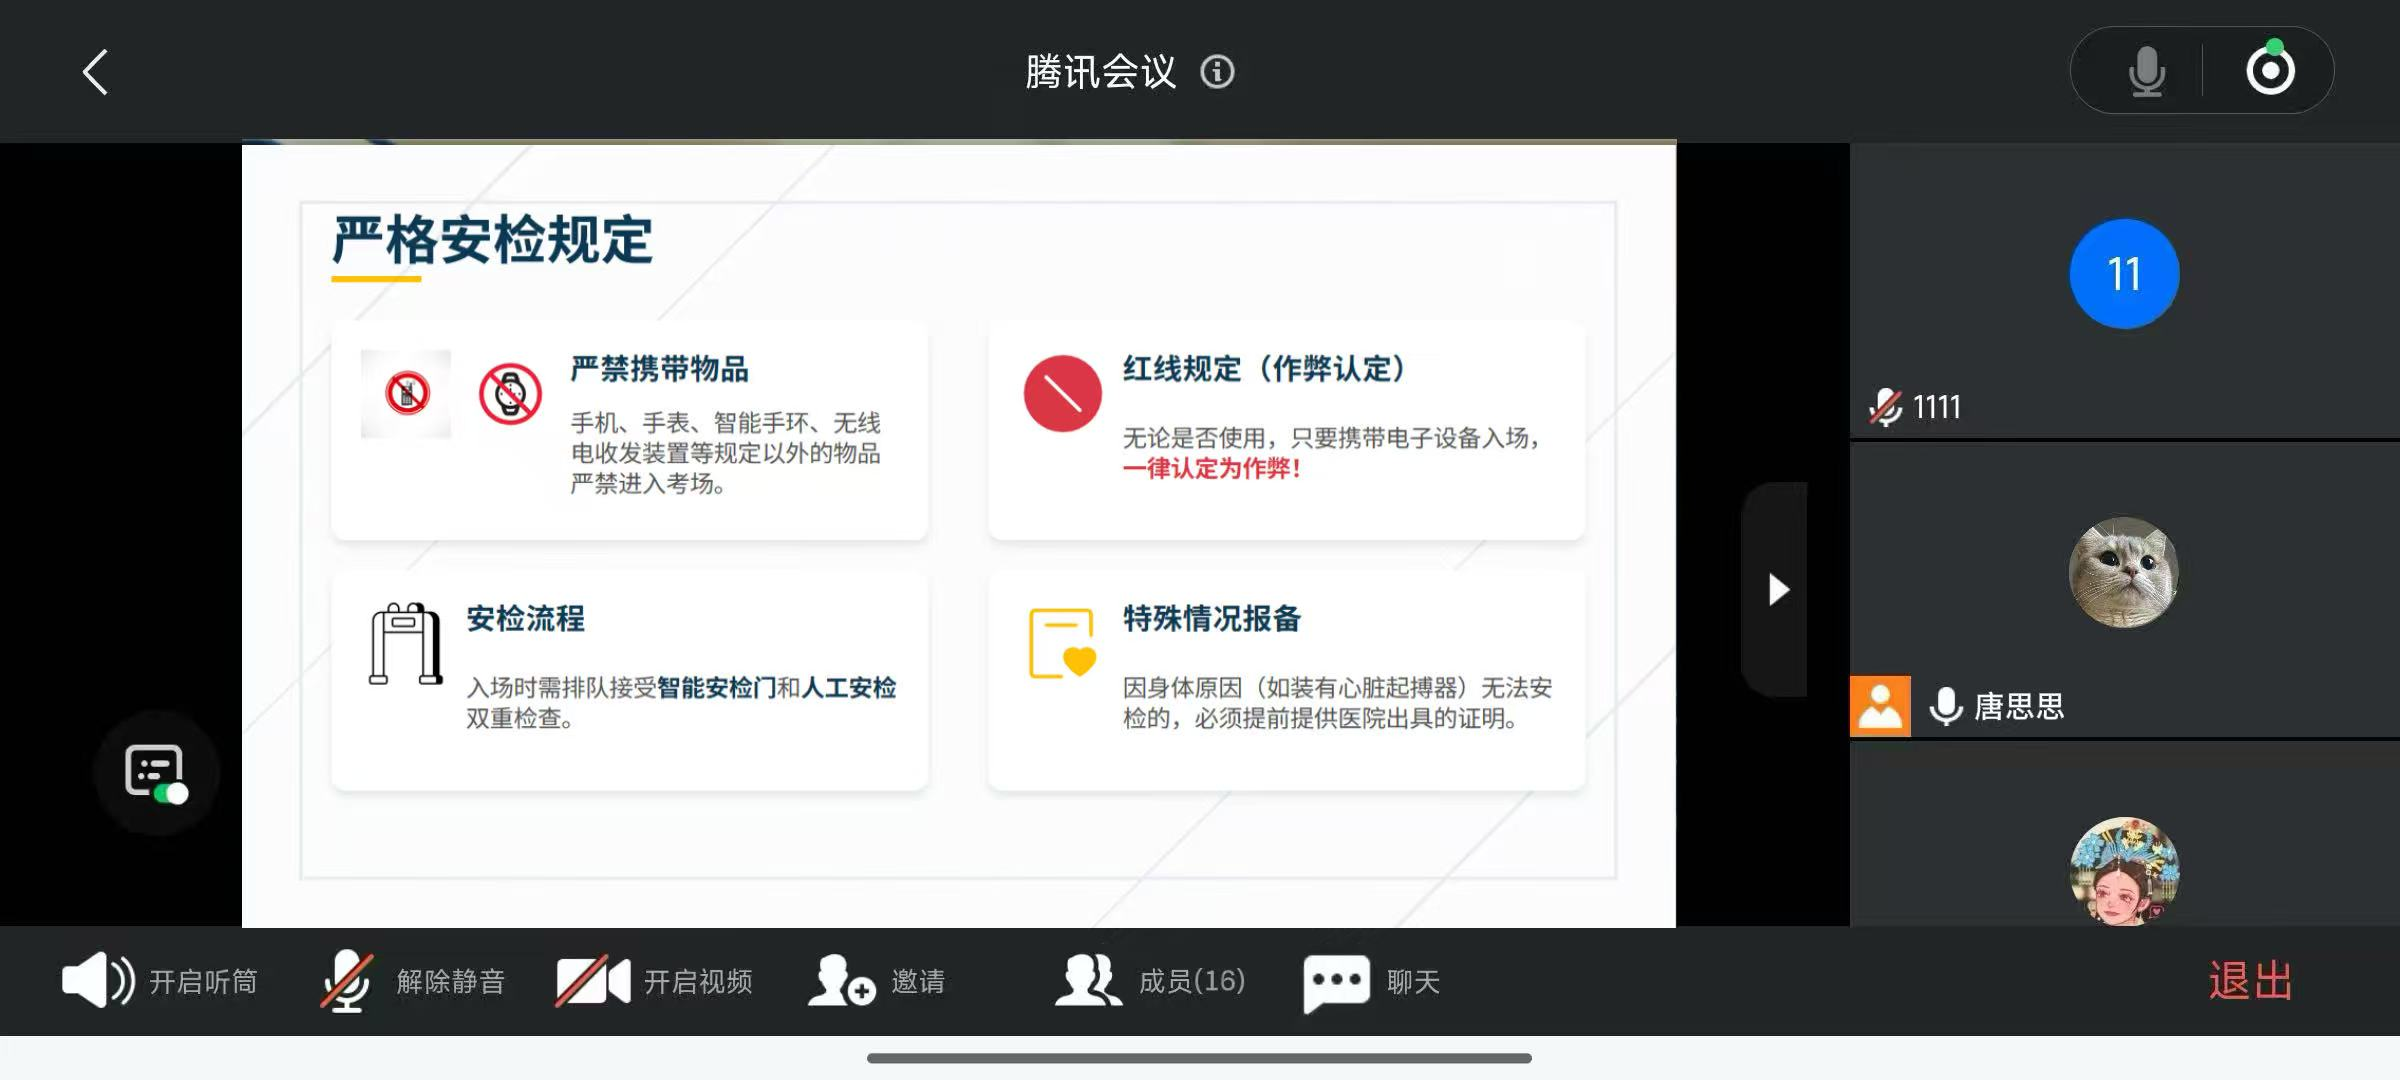Tap the back chevron at top left
Image resolution: width=2400 pixels, height=1080 pixels.
pos(95,71)
